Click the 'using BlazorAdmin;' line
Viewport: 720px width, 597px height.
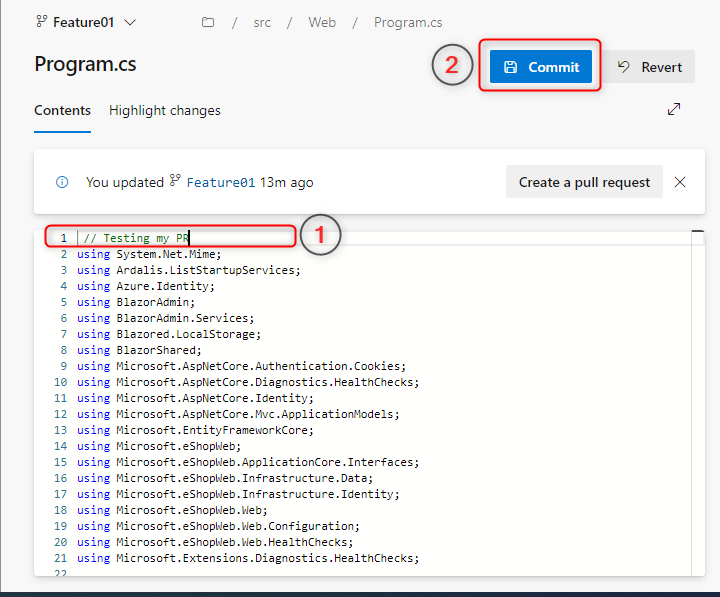coord(136,302)
